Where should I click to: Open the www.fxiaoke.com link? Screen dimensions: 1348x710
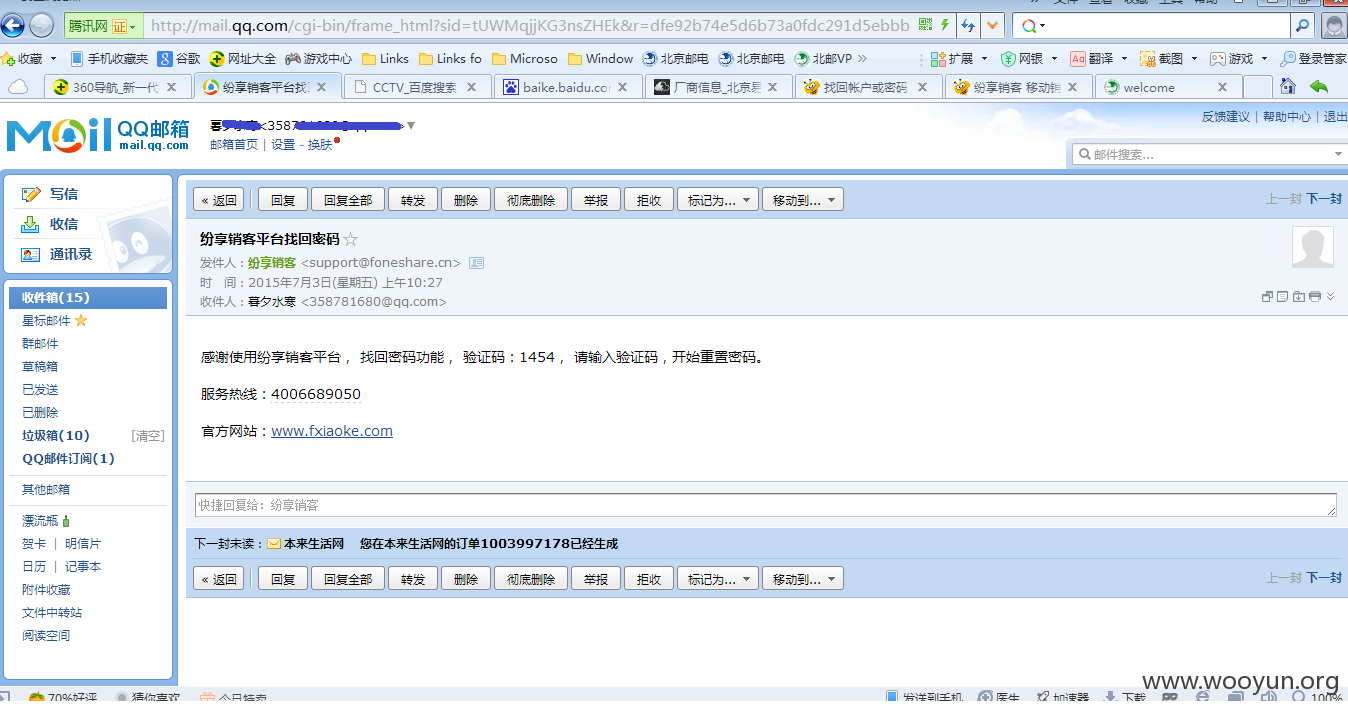point(332,431)
